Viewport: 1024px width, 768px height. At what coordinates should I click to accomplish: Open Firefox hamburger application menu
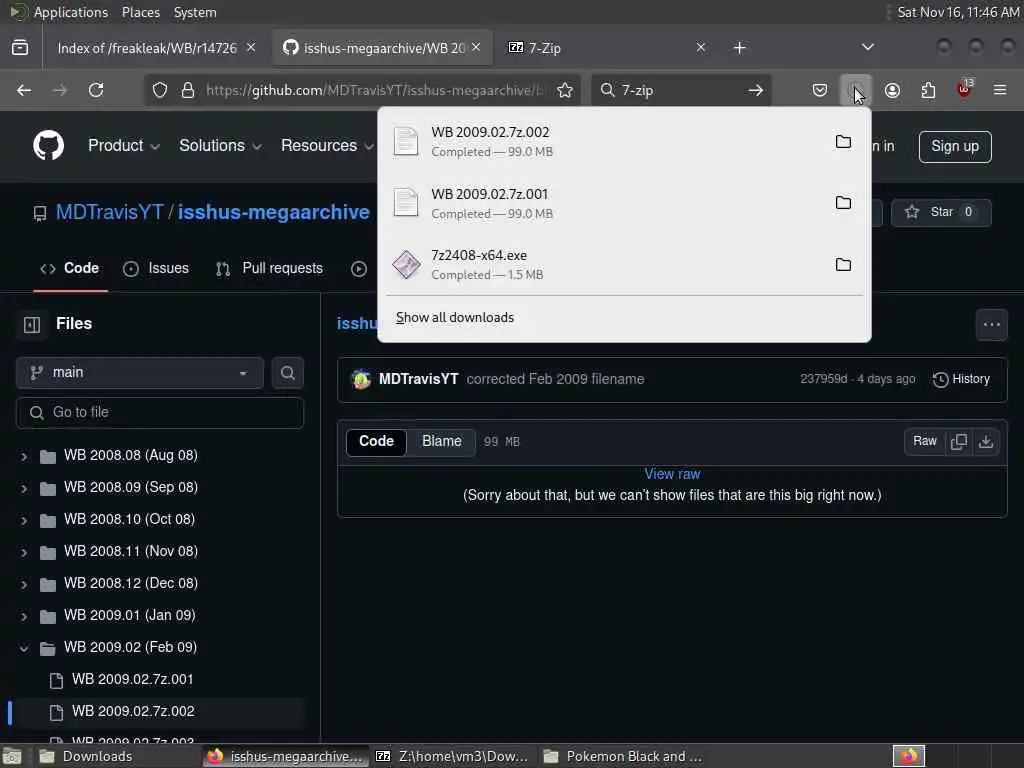click(1000, 90)
